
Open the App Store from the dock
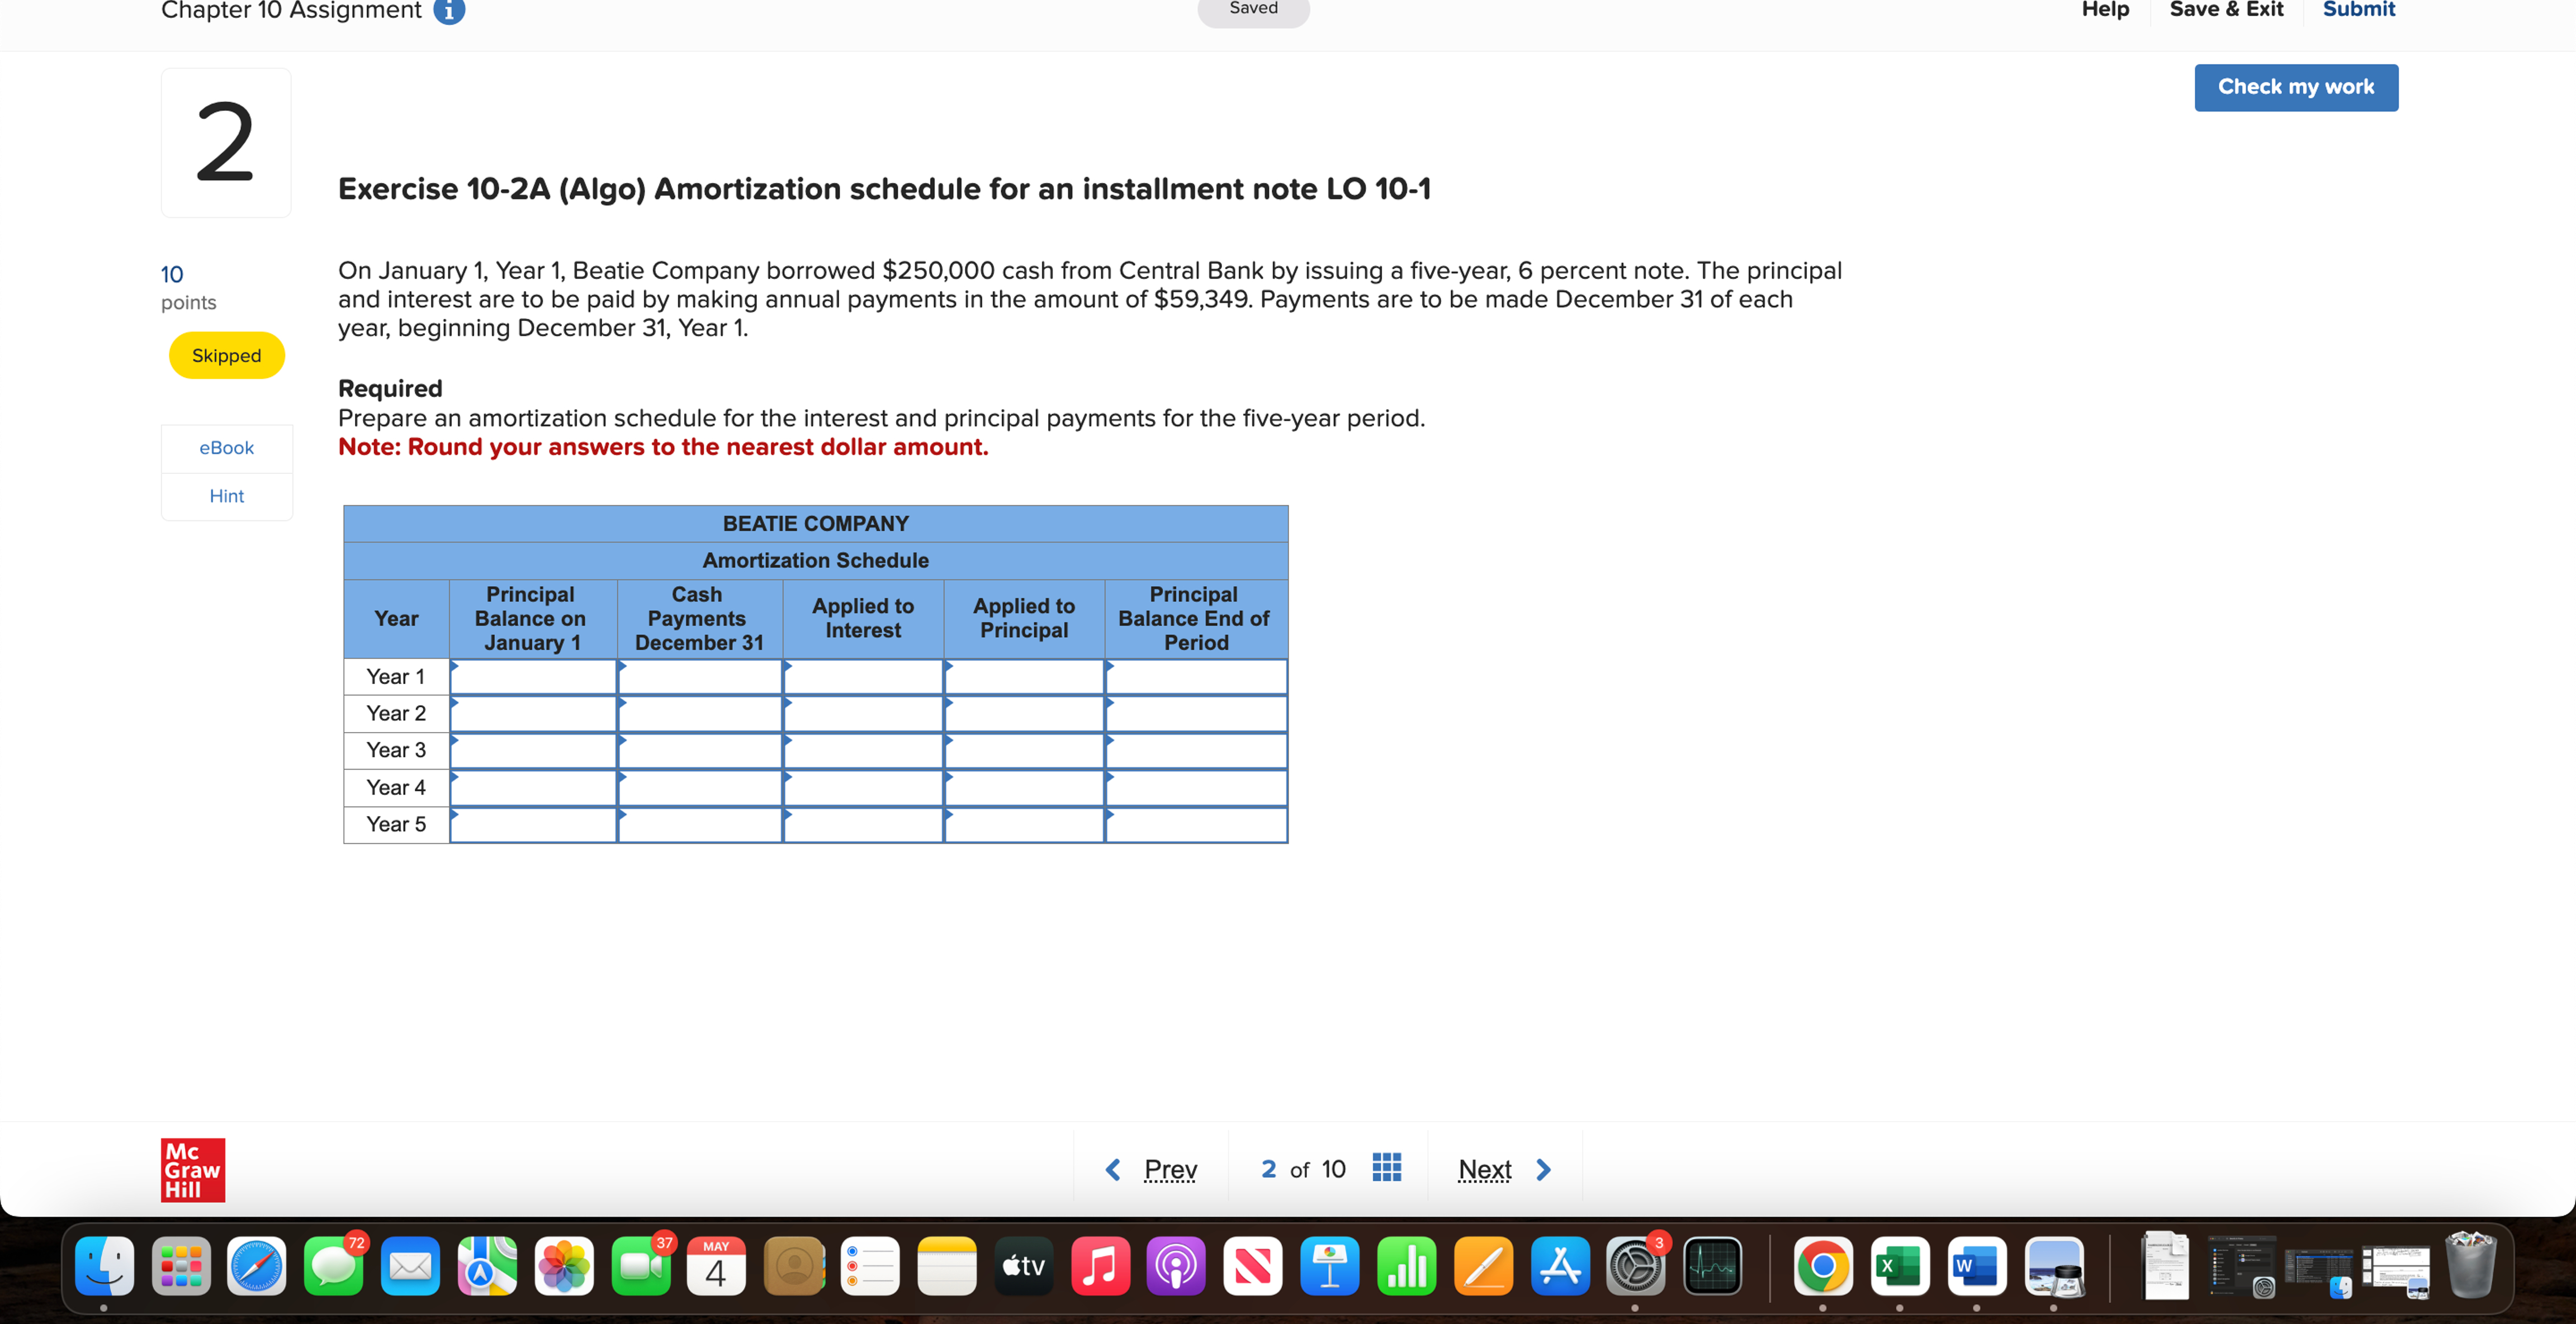coord(1560,1266)
